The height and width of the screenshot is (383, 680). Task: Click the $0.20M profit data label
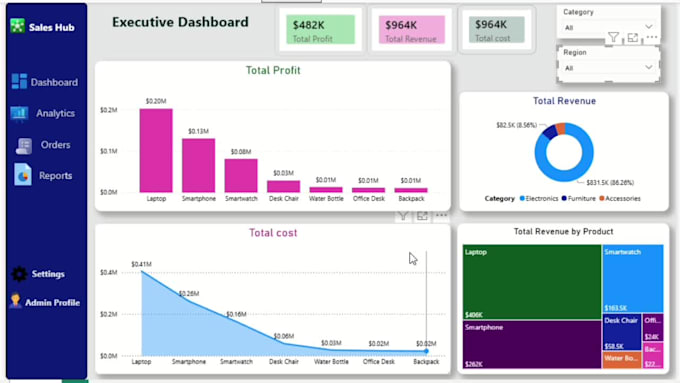(x=156, y=101)
